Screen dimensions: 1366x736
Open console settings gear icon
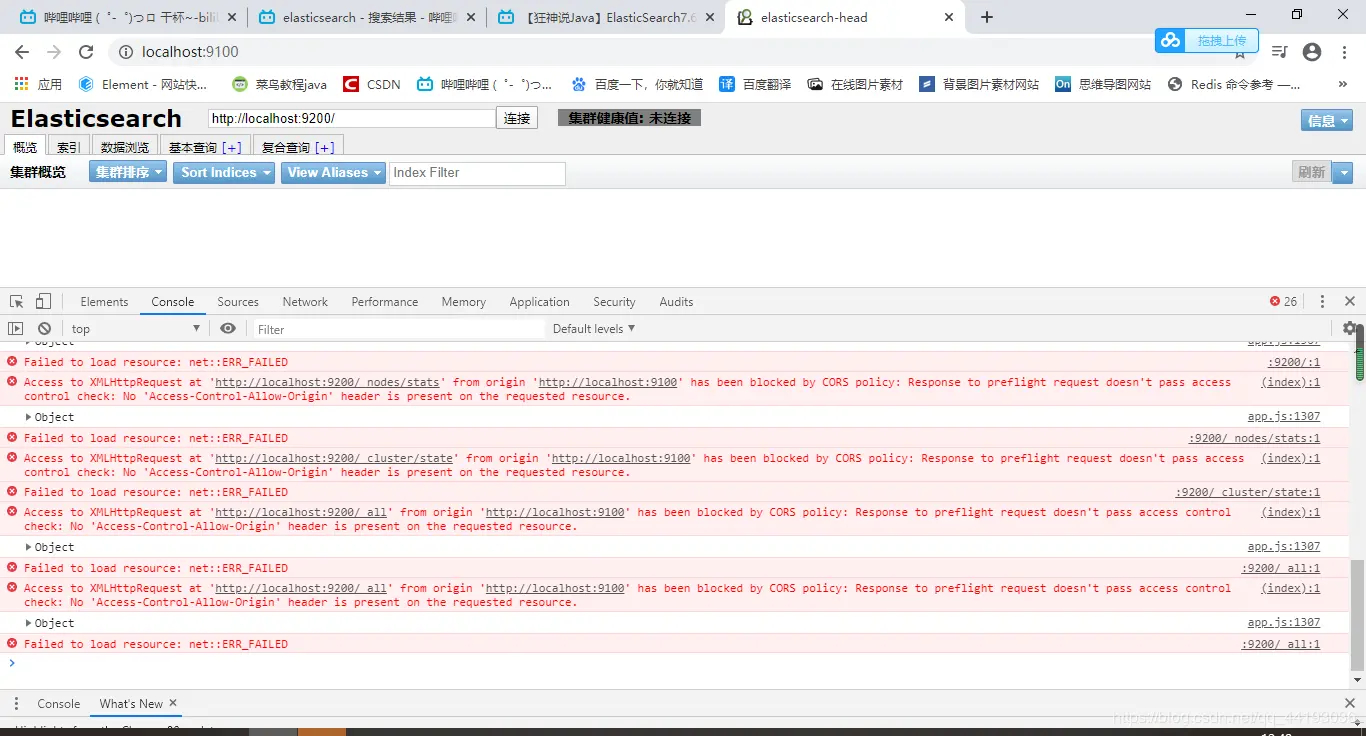pos(1350,328)
